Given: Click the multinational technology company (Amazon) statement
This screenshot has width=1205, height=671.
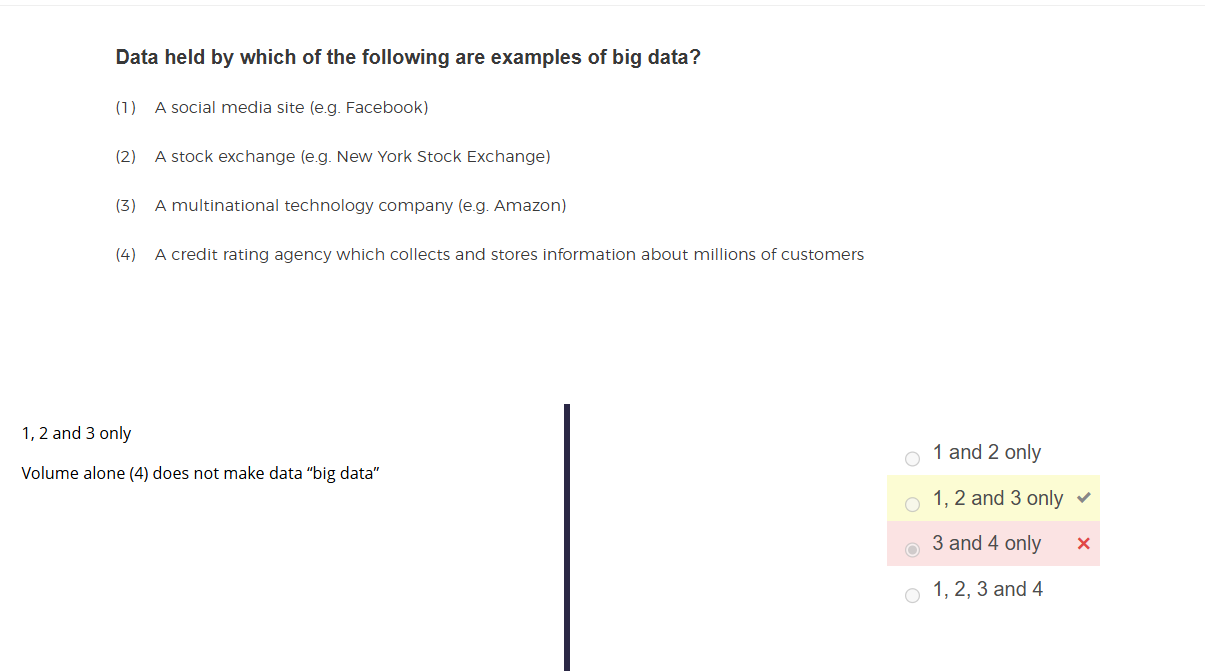Looking at the screenshot, I should [x=360, y=205].
